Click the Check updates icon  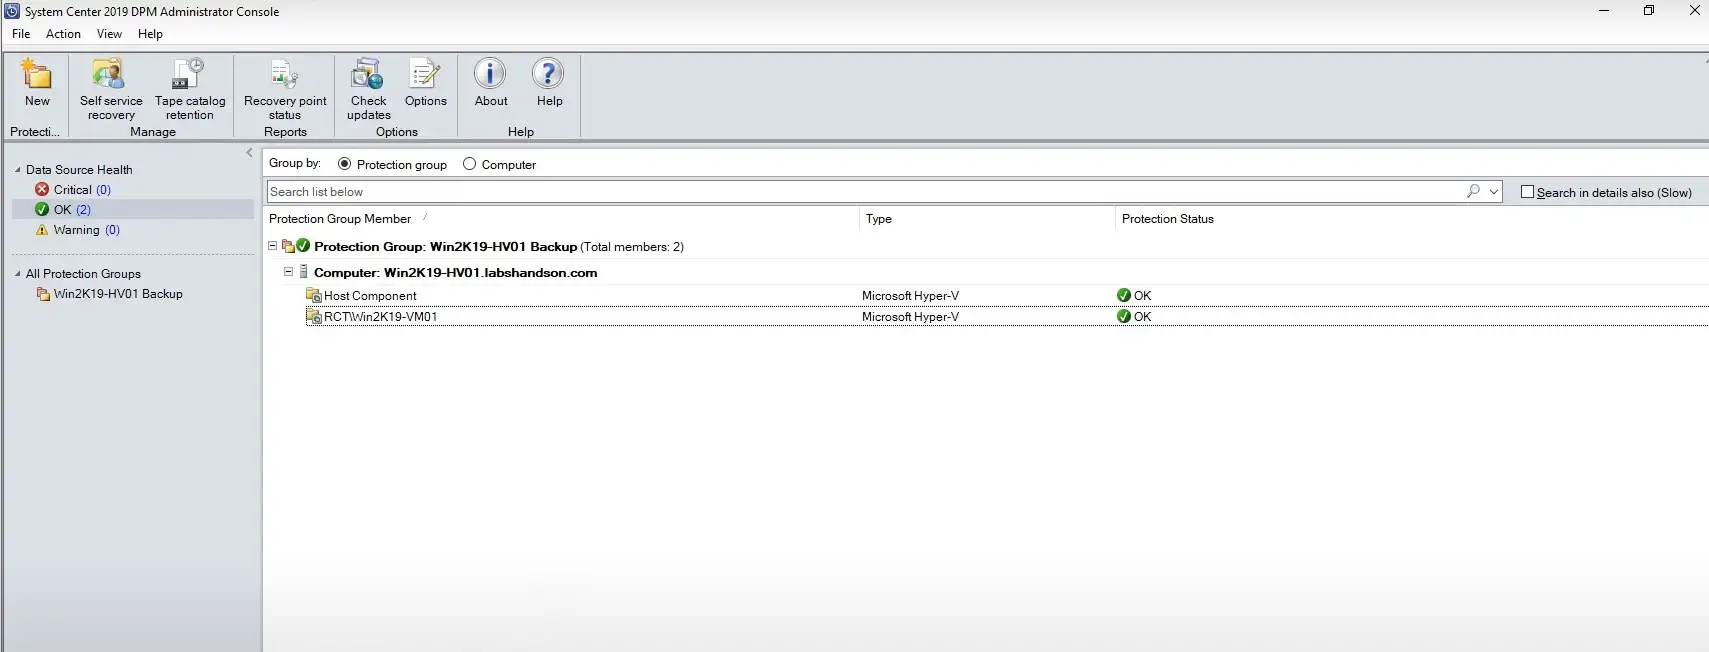click(368, 74)
